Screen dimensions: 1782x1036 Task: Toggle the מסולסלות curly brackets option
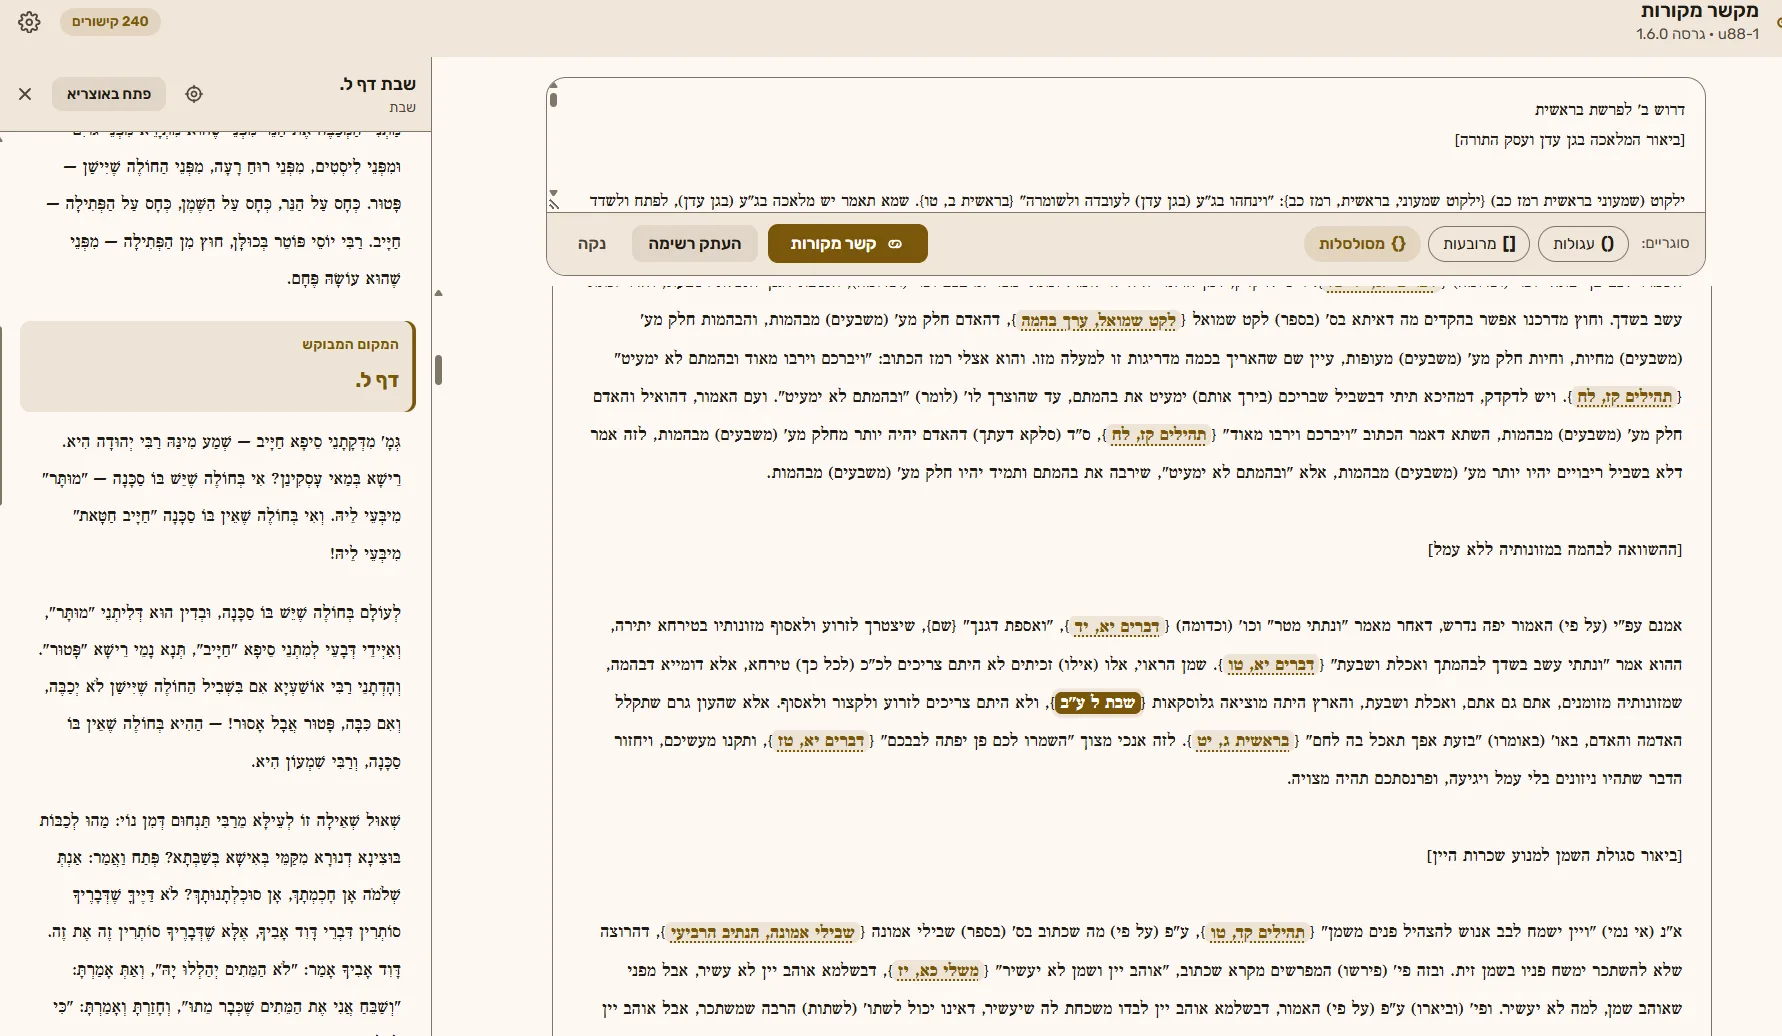[x=1362, y=244]
